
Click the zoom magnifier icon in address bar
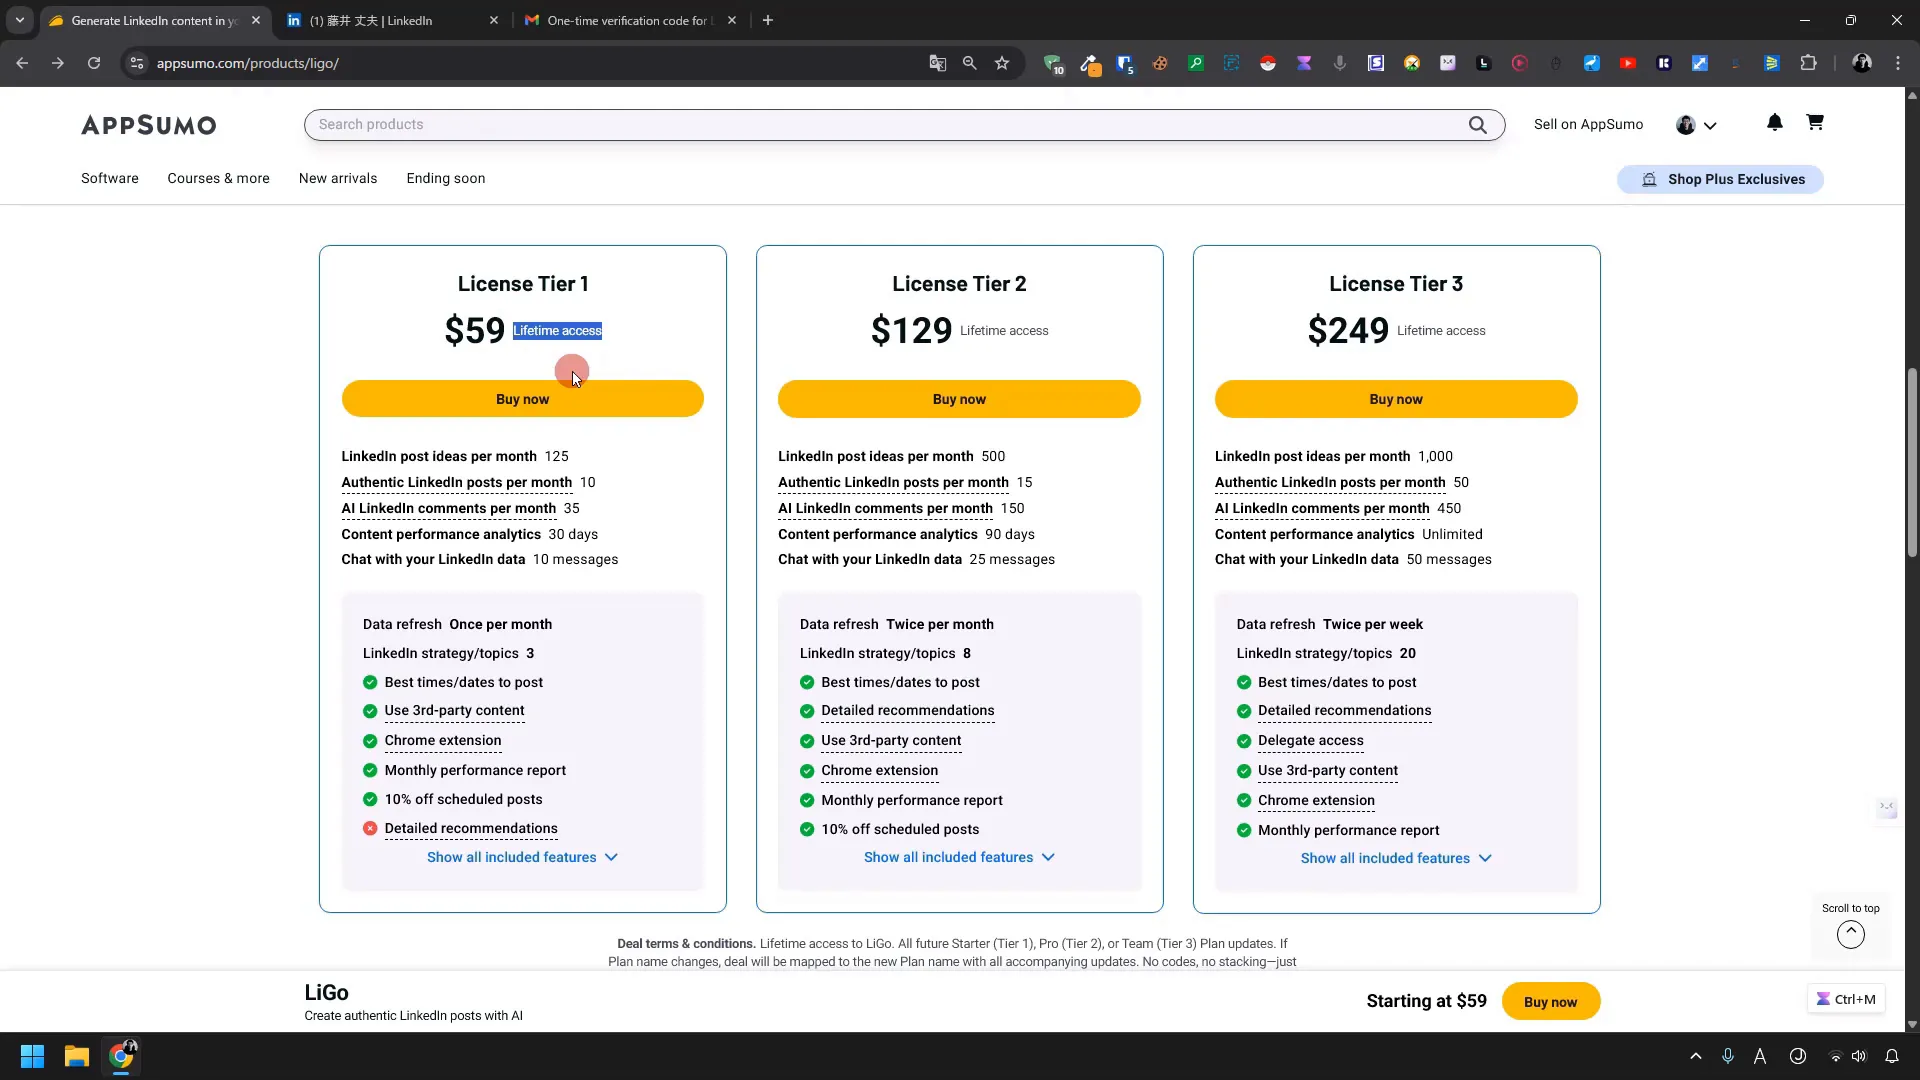pyautogui.click(x=969, y=63)
